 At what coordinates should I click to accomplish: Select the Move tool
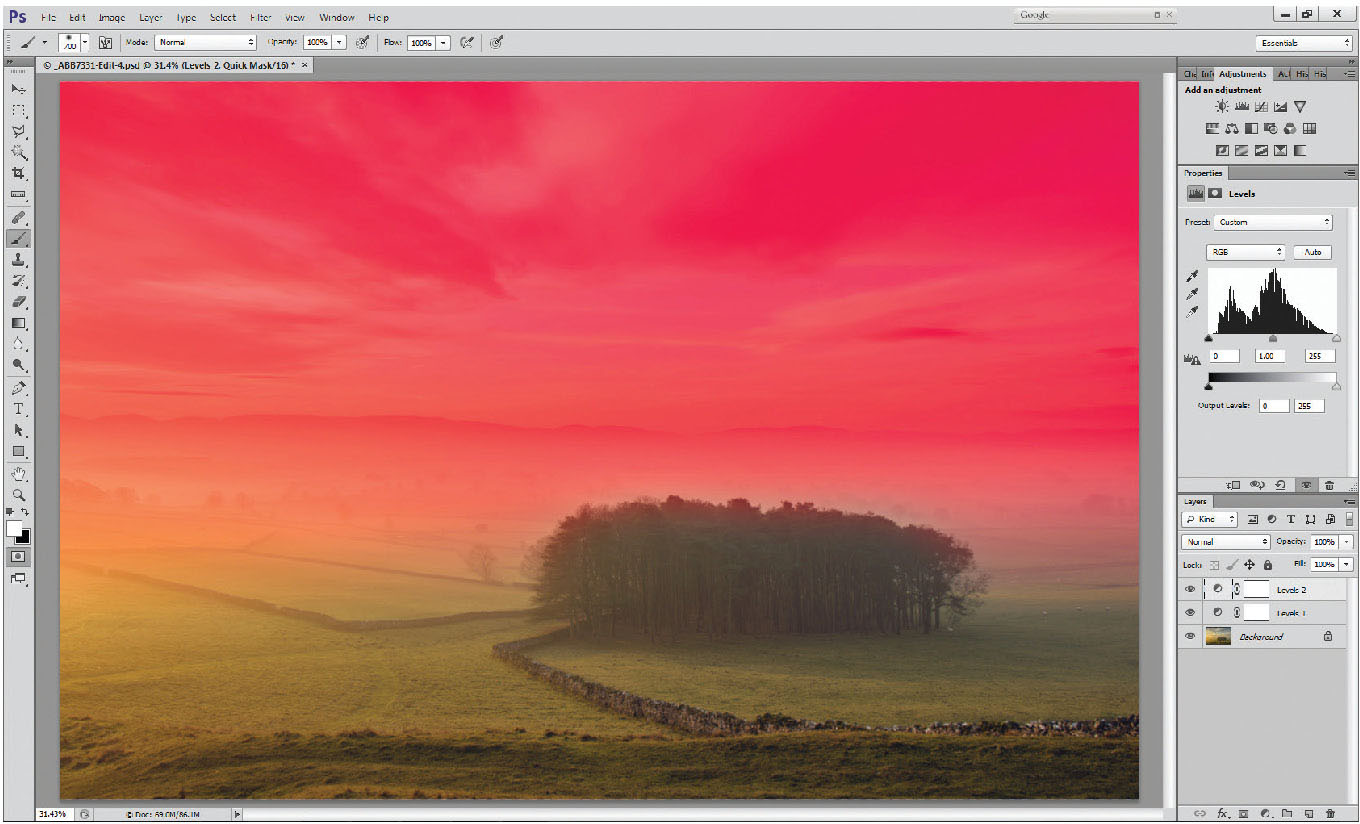pos(19,89)
